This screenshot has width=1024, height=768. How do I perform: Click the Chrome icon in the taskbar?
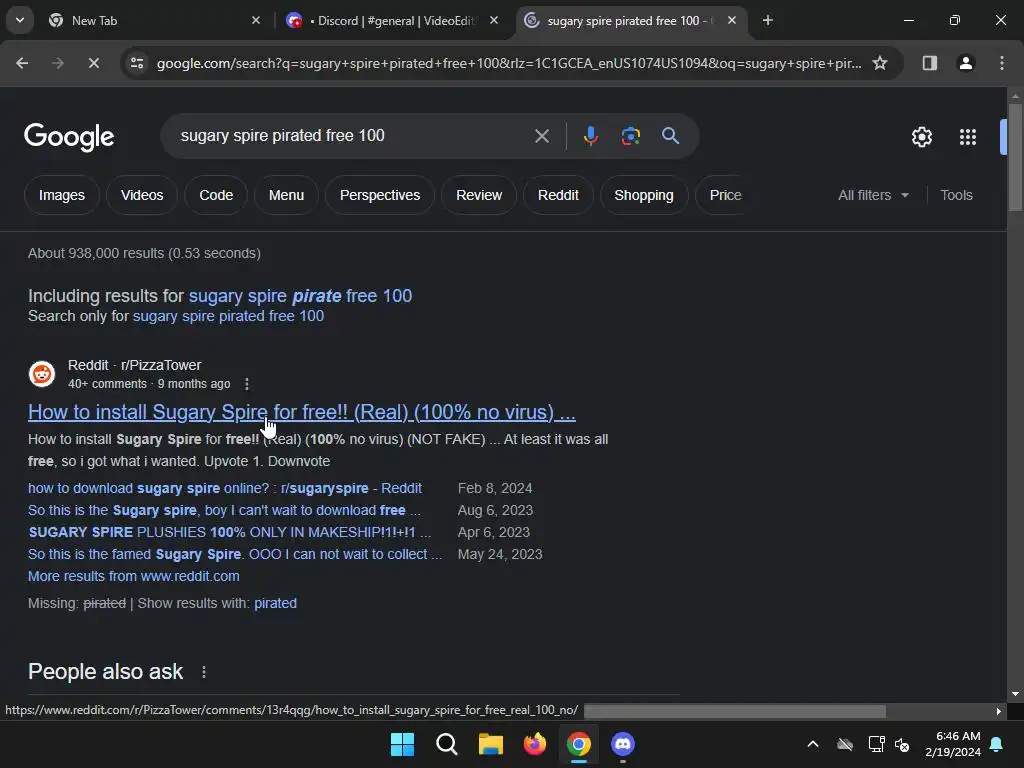click(579, 744)
